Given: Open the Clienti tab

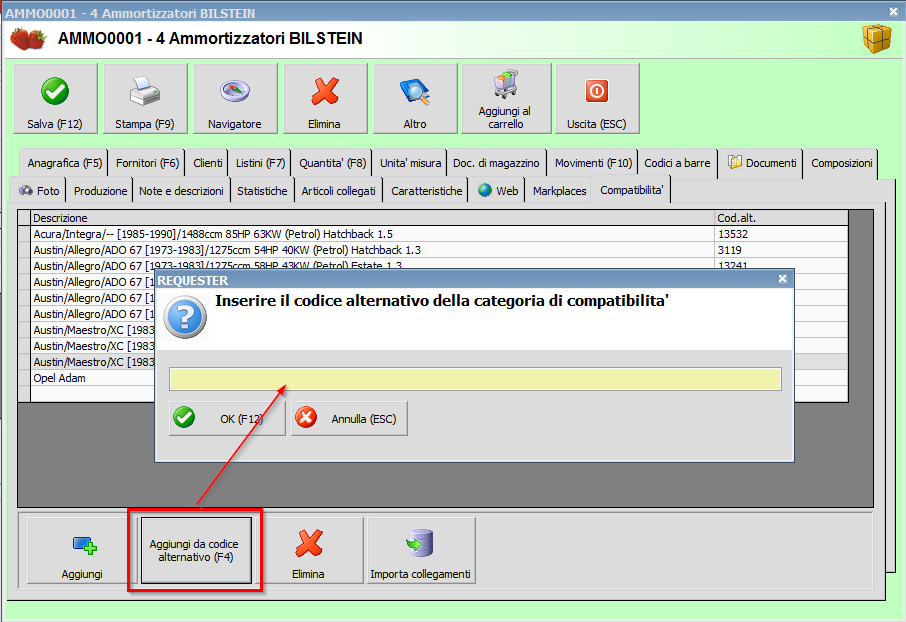Looking at the screenshot, I should tap(207, 163).
